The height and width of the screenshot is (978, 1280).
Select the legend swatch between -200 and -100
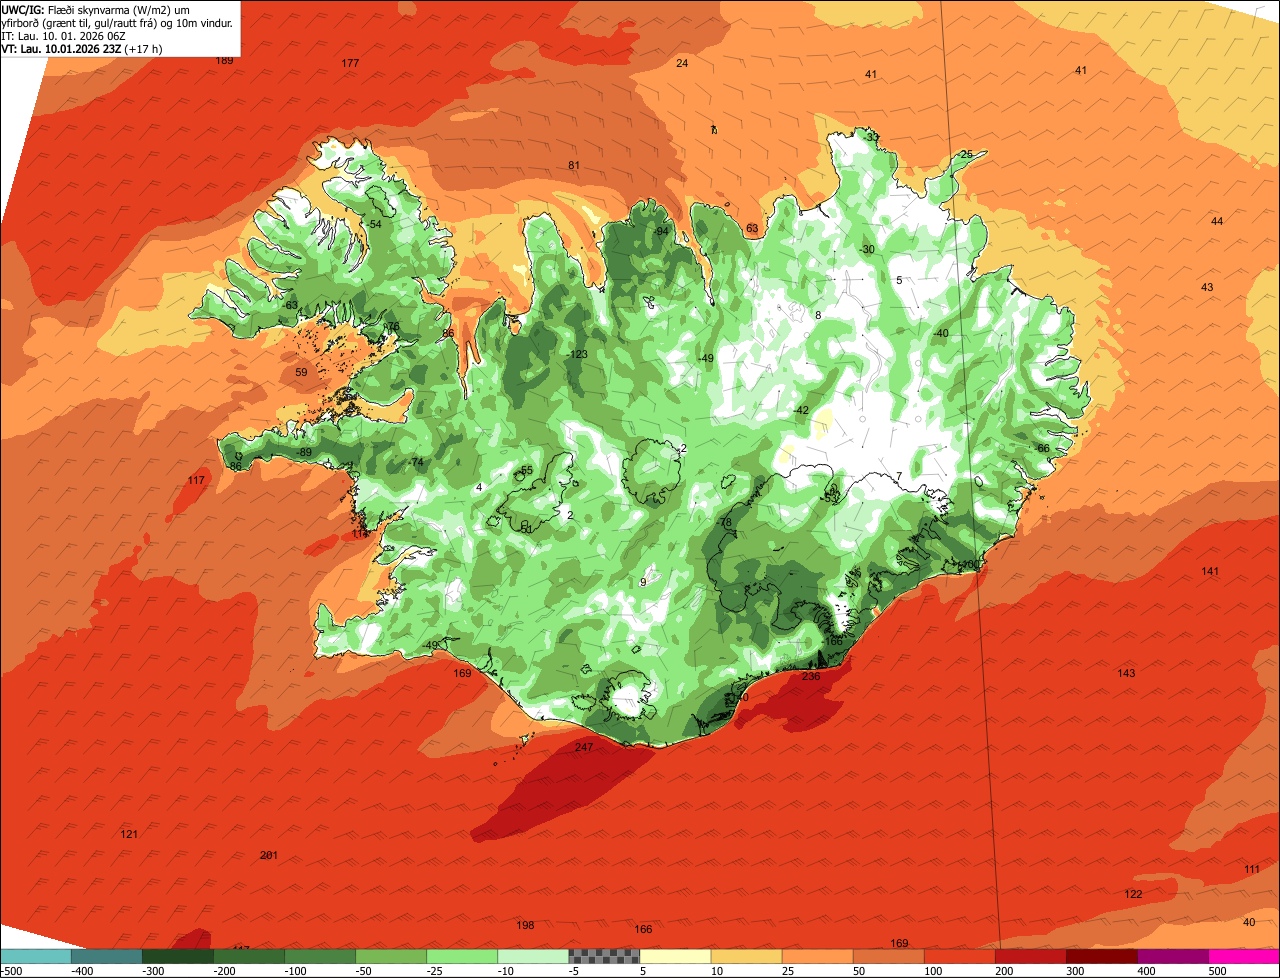(x=249, y=956)
